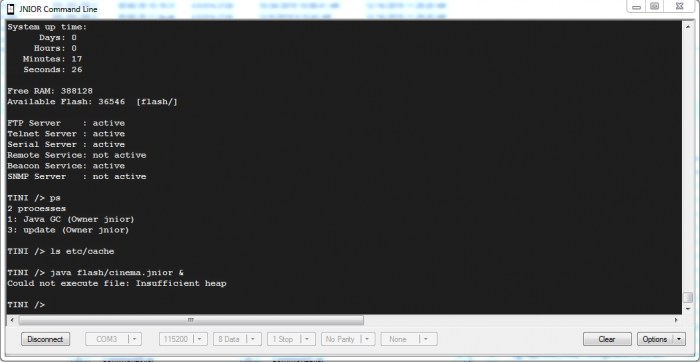Screen dimensions: 700x362
Task: Expand the Options dropdown arrow
Action: (x=679, y=339)
